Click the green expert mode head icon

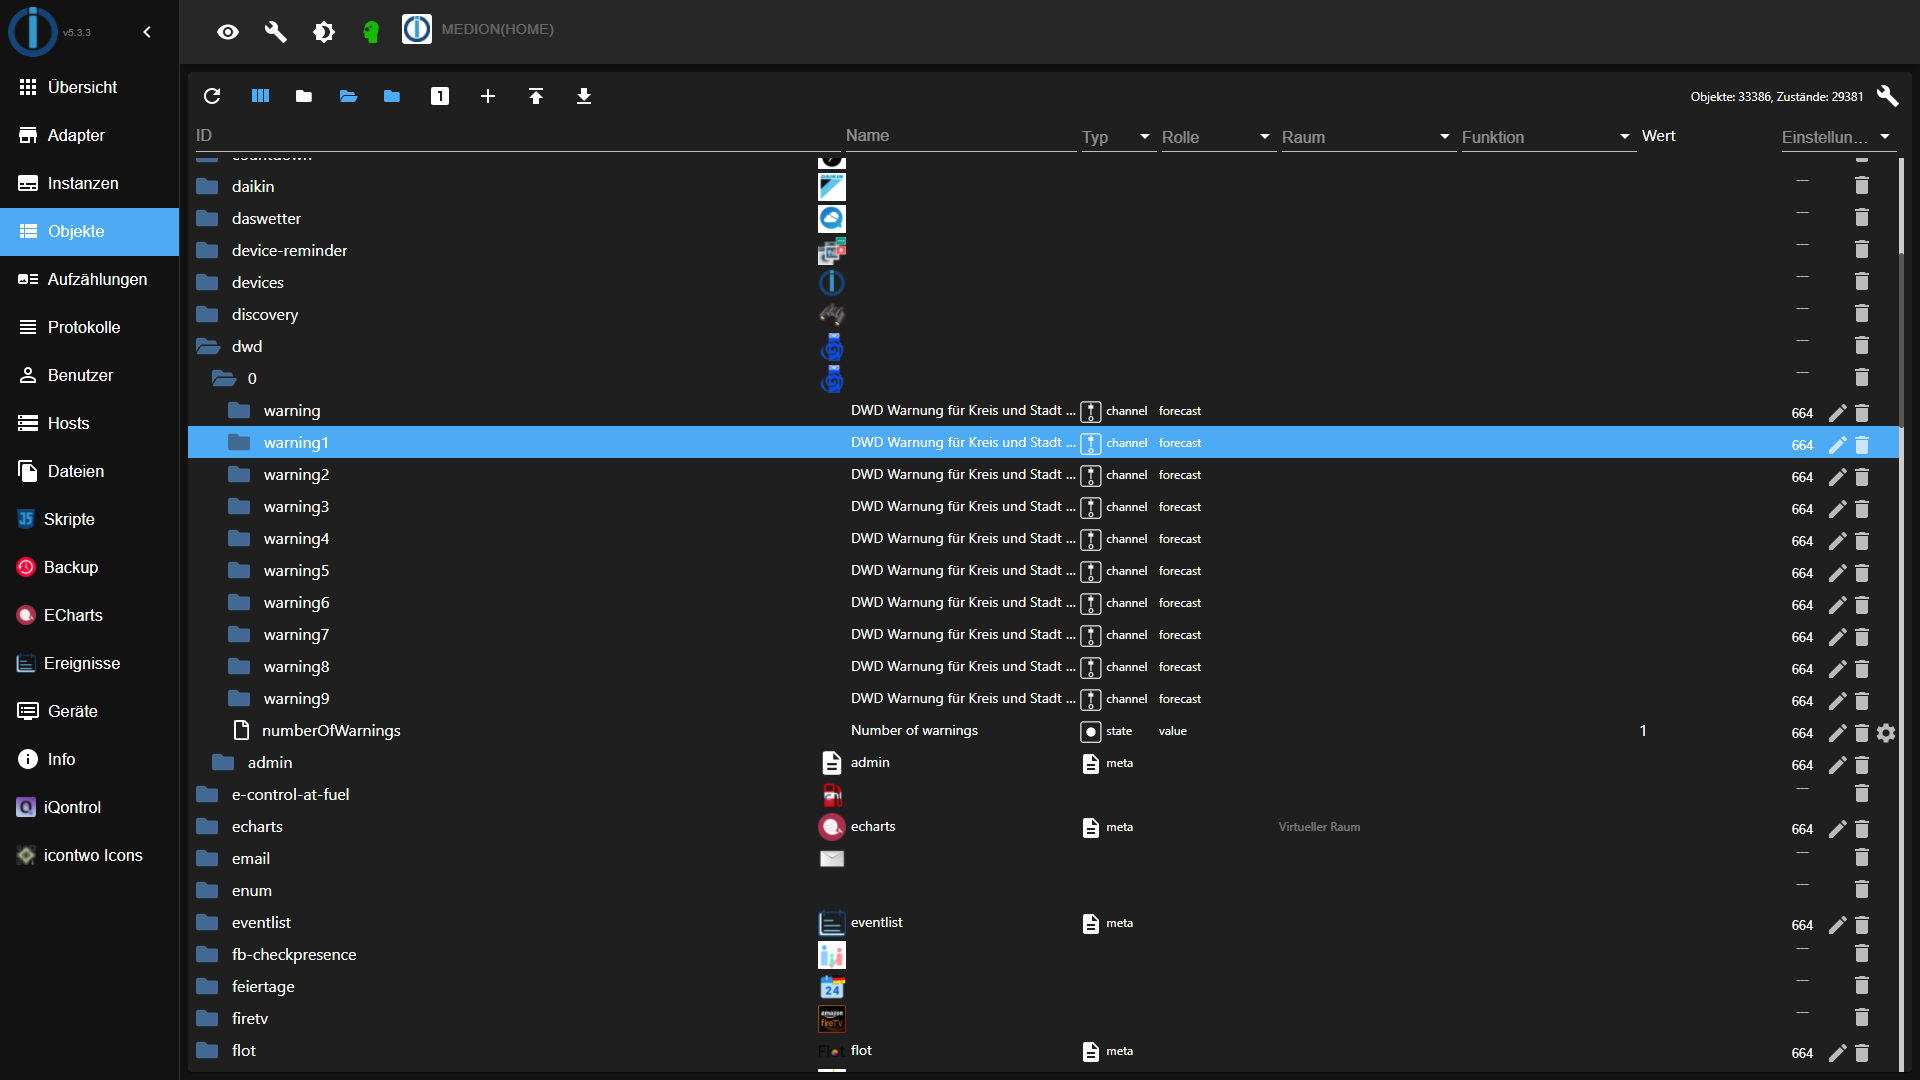coord(371,32)
